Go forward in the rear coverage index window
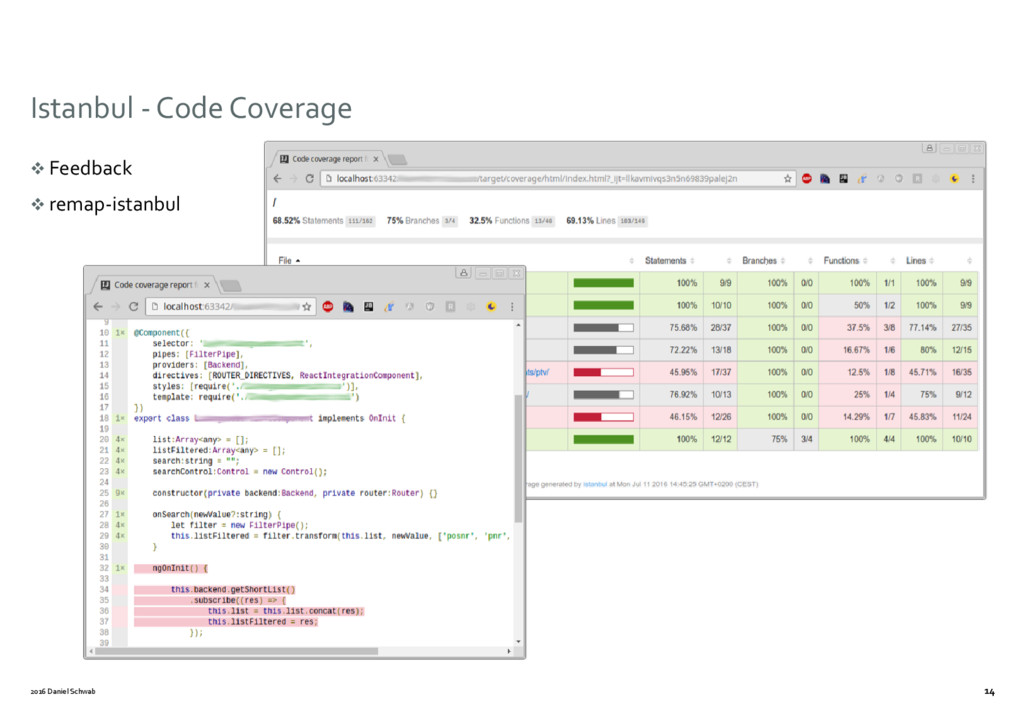The width and height of the screenshot is (1024, 709). (x=293, y=178)
